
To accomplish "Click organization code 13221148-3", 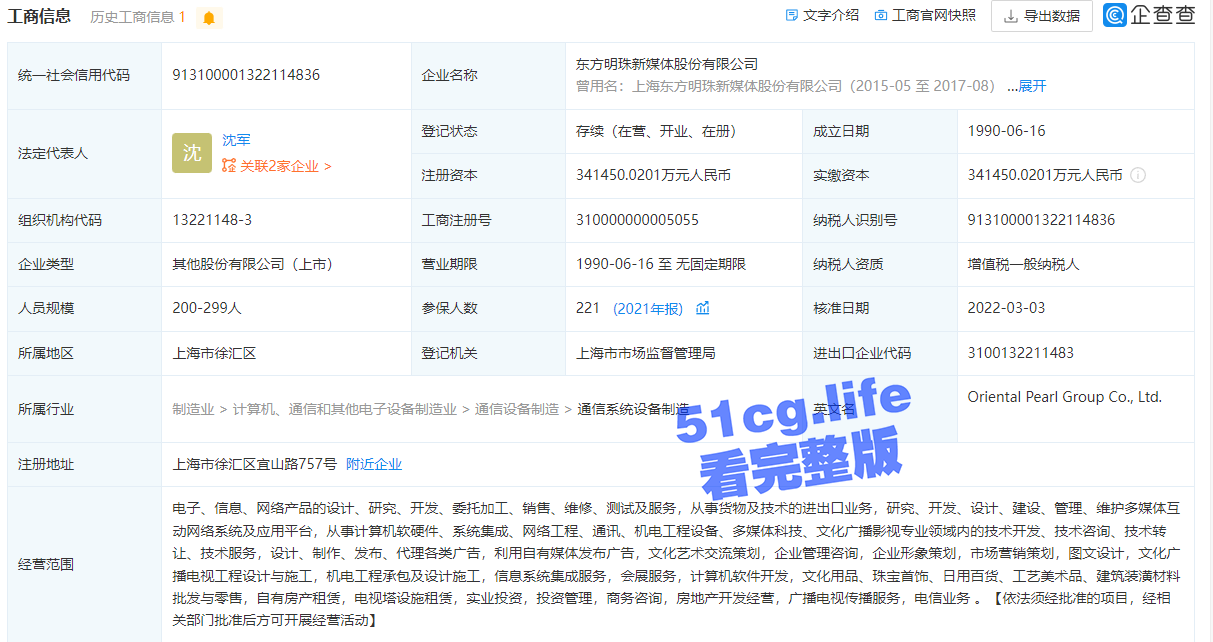I will 212,220.
